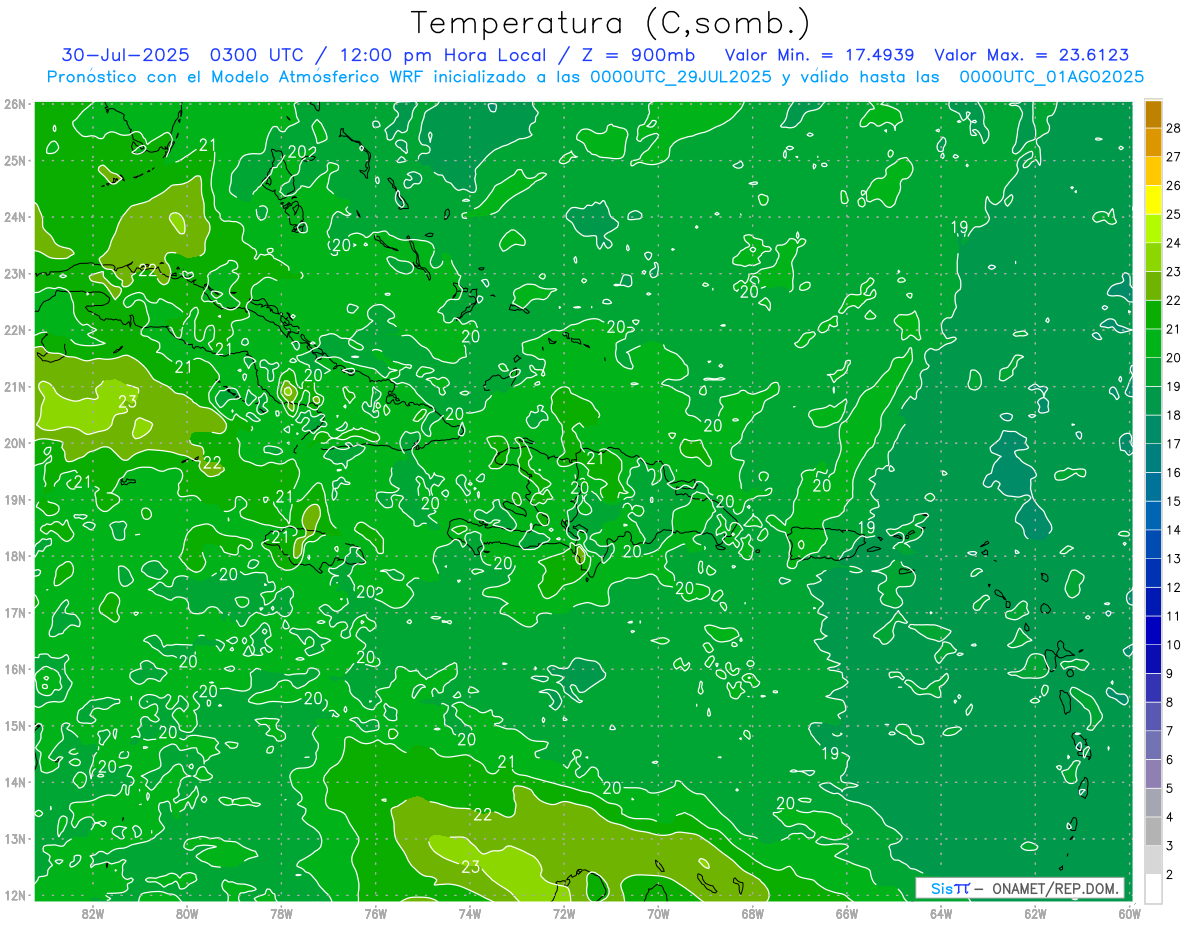This screenshot has width=1200, height=927.
Task: Click the "78W" longitude label
Action: pyautogui.click(x=281, y=913)
